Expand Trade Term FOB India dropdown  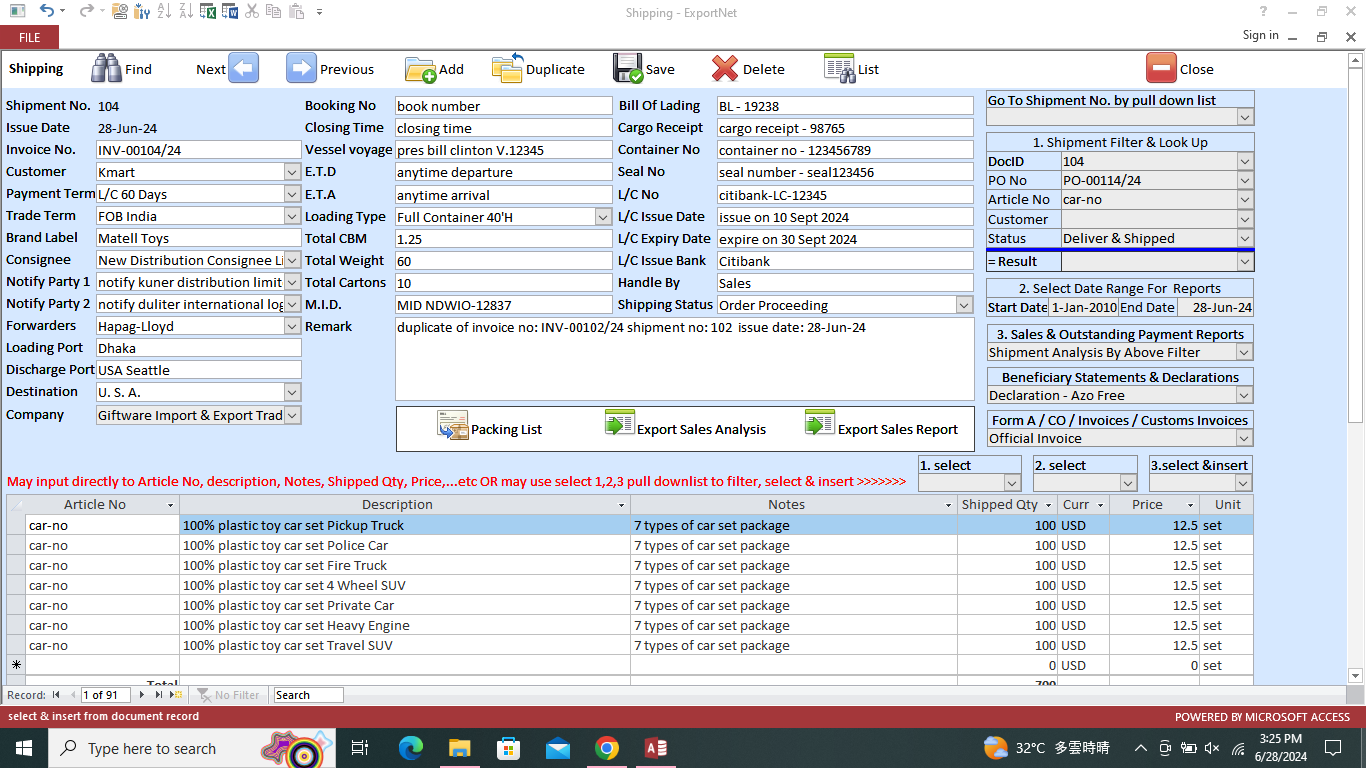point(292,216)
